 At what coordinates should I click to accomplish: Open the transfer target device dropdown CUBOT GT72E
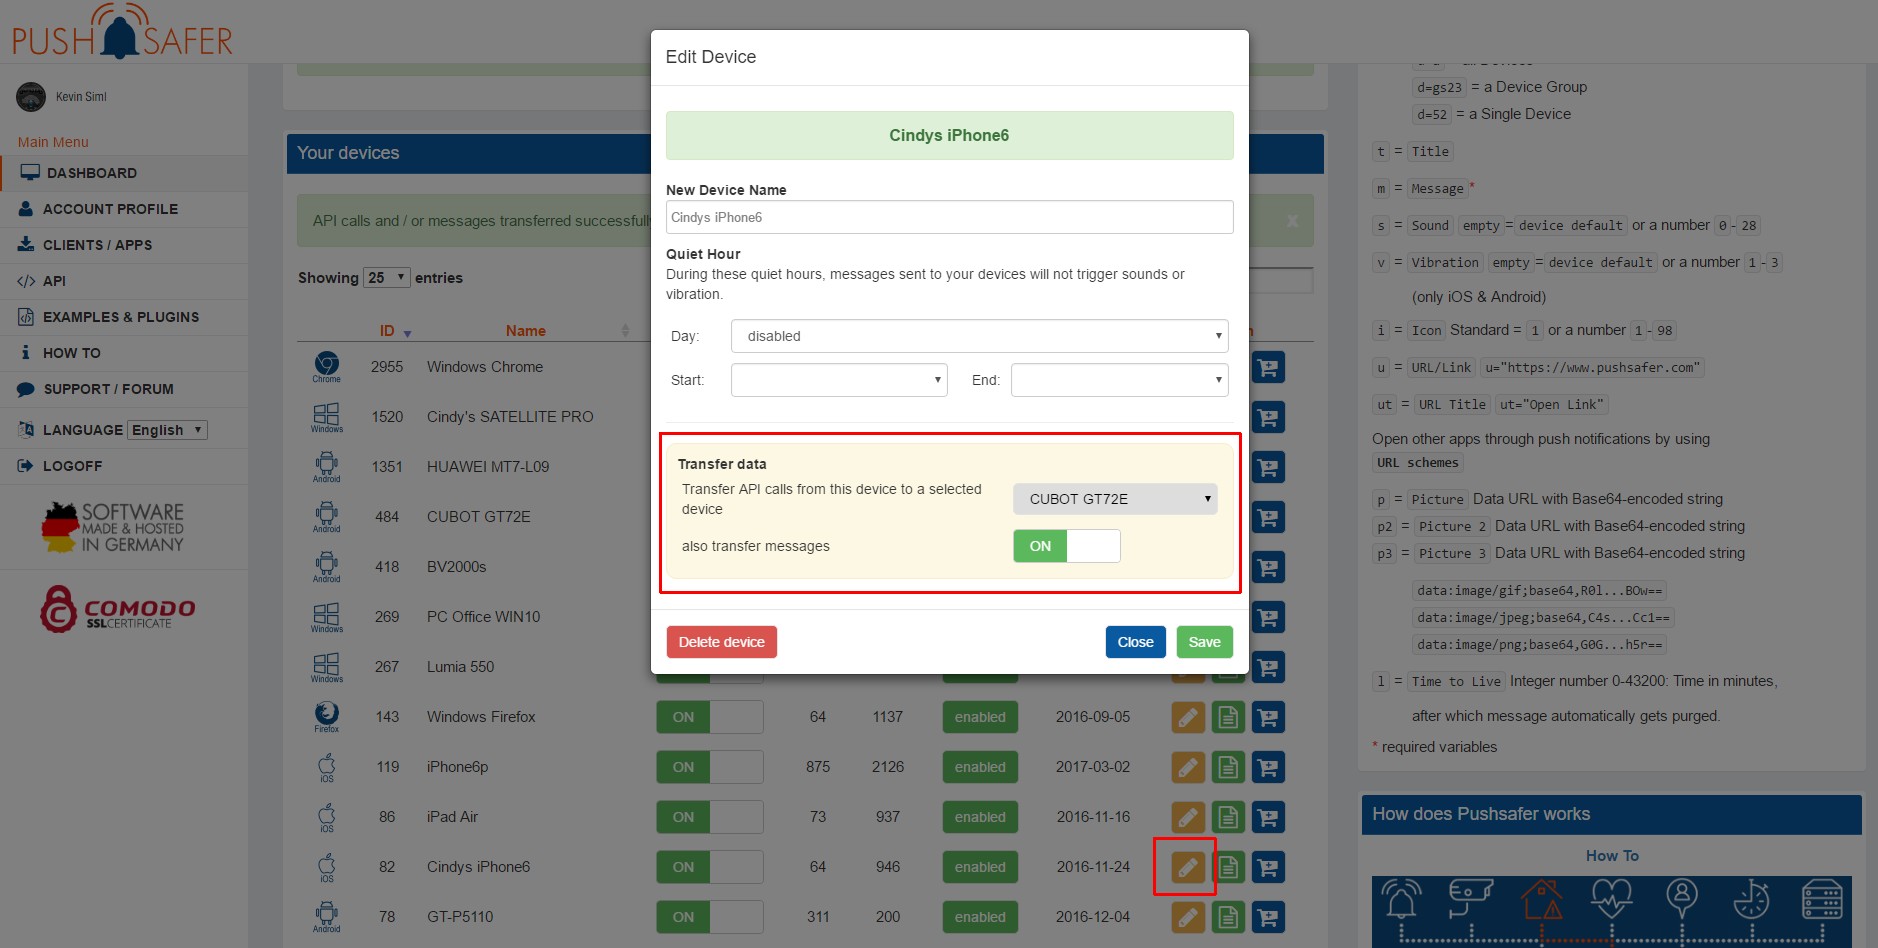(1115, 499)
